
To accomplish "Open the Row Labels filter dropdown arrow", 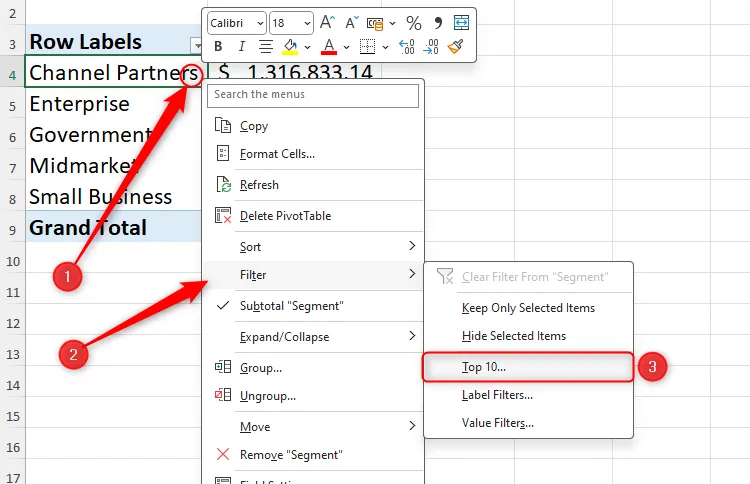I will [x=197, y=45].
